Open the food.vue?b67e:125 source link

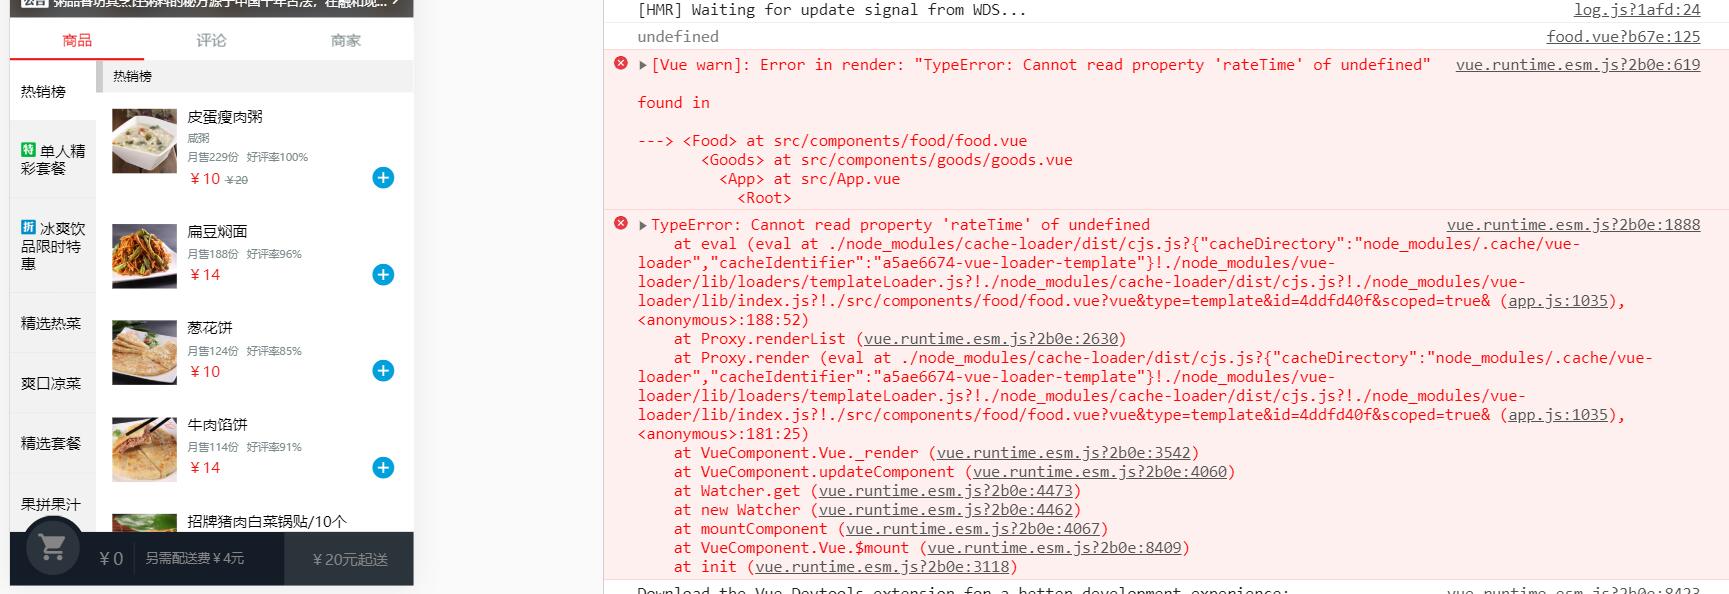[x=1623, y=36]
